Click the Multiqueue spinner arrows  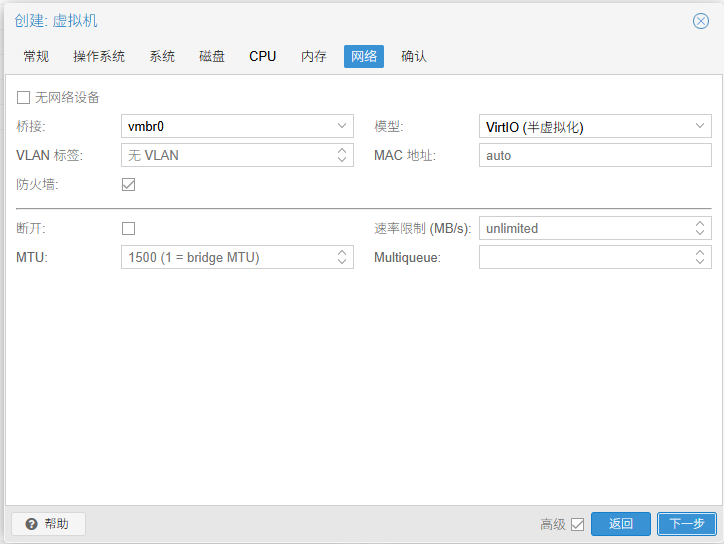pyautogui.click(x=700, y=257)
